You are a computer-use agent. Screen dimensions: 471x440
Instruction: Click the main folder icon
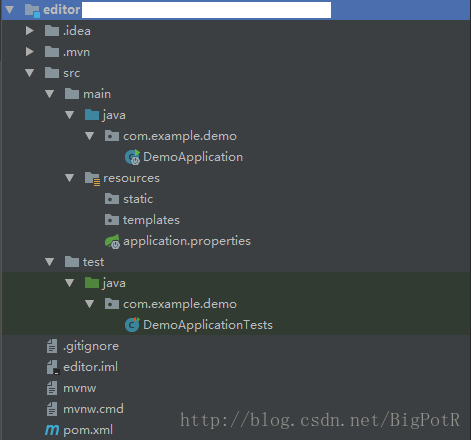tap(72, 94)
